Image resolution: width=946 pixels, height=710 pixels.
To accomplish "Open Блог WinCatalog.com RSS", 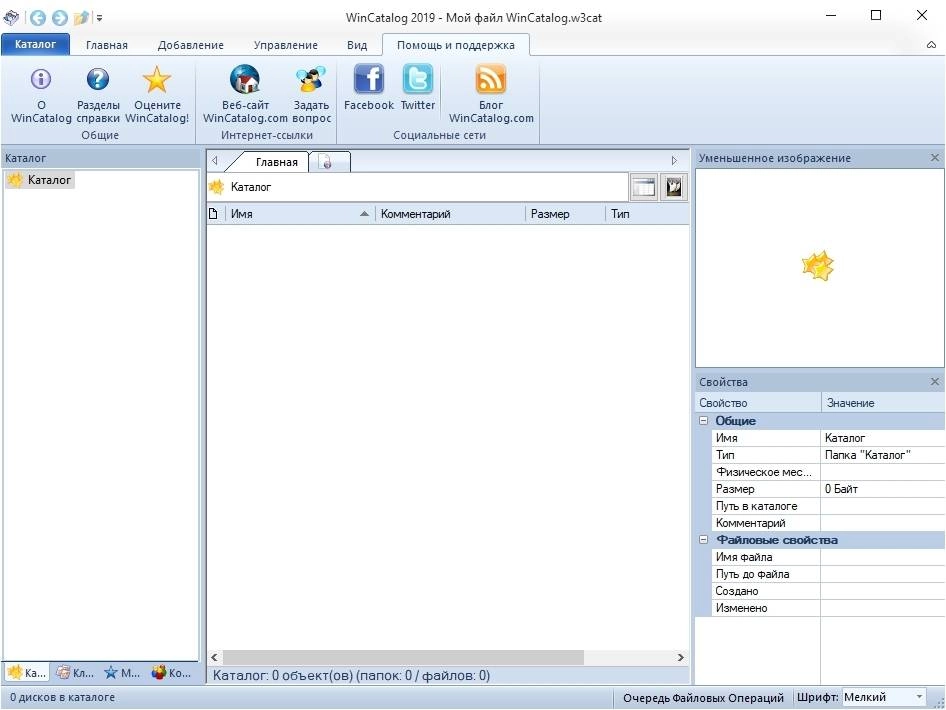I will click(x=491, y=95).
